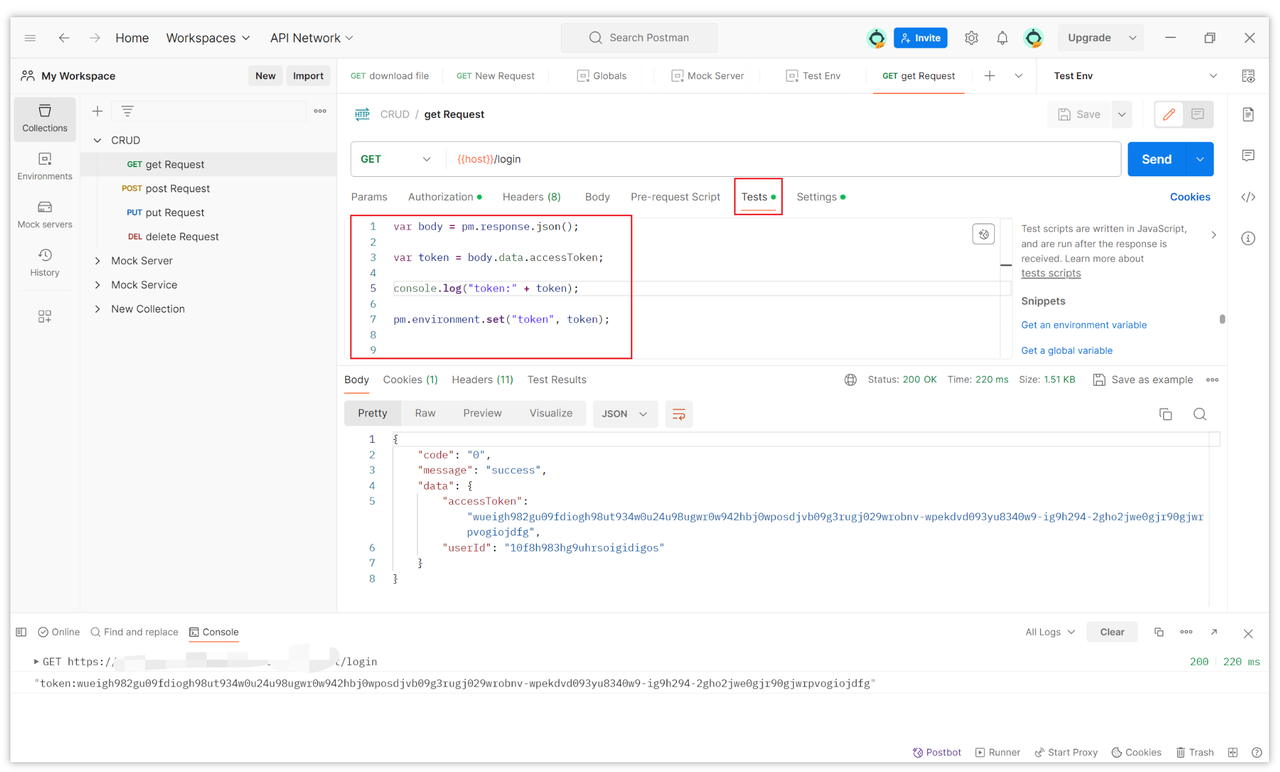Toggle the Console panel
Image resolution: width=1280 pixels, height=772 pixels.
214,632
